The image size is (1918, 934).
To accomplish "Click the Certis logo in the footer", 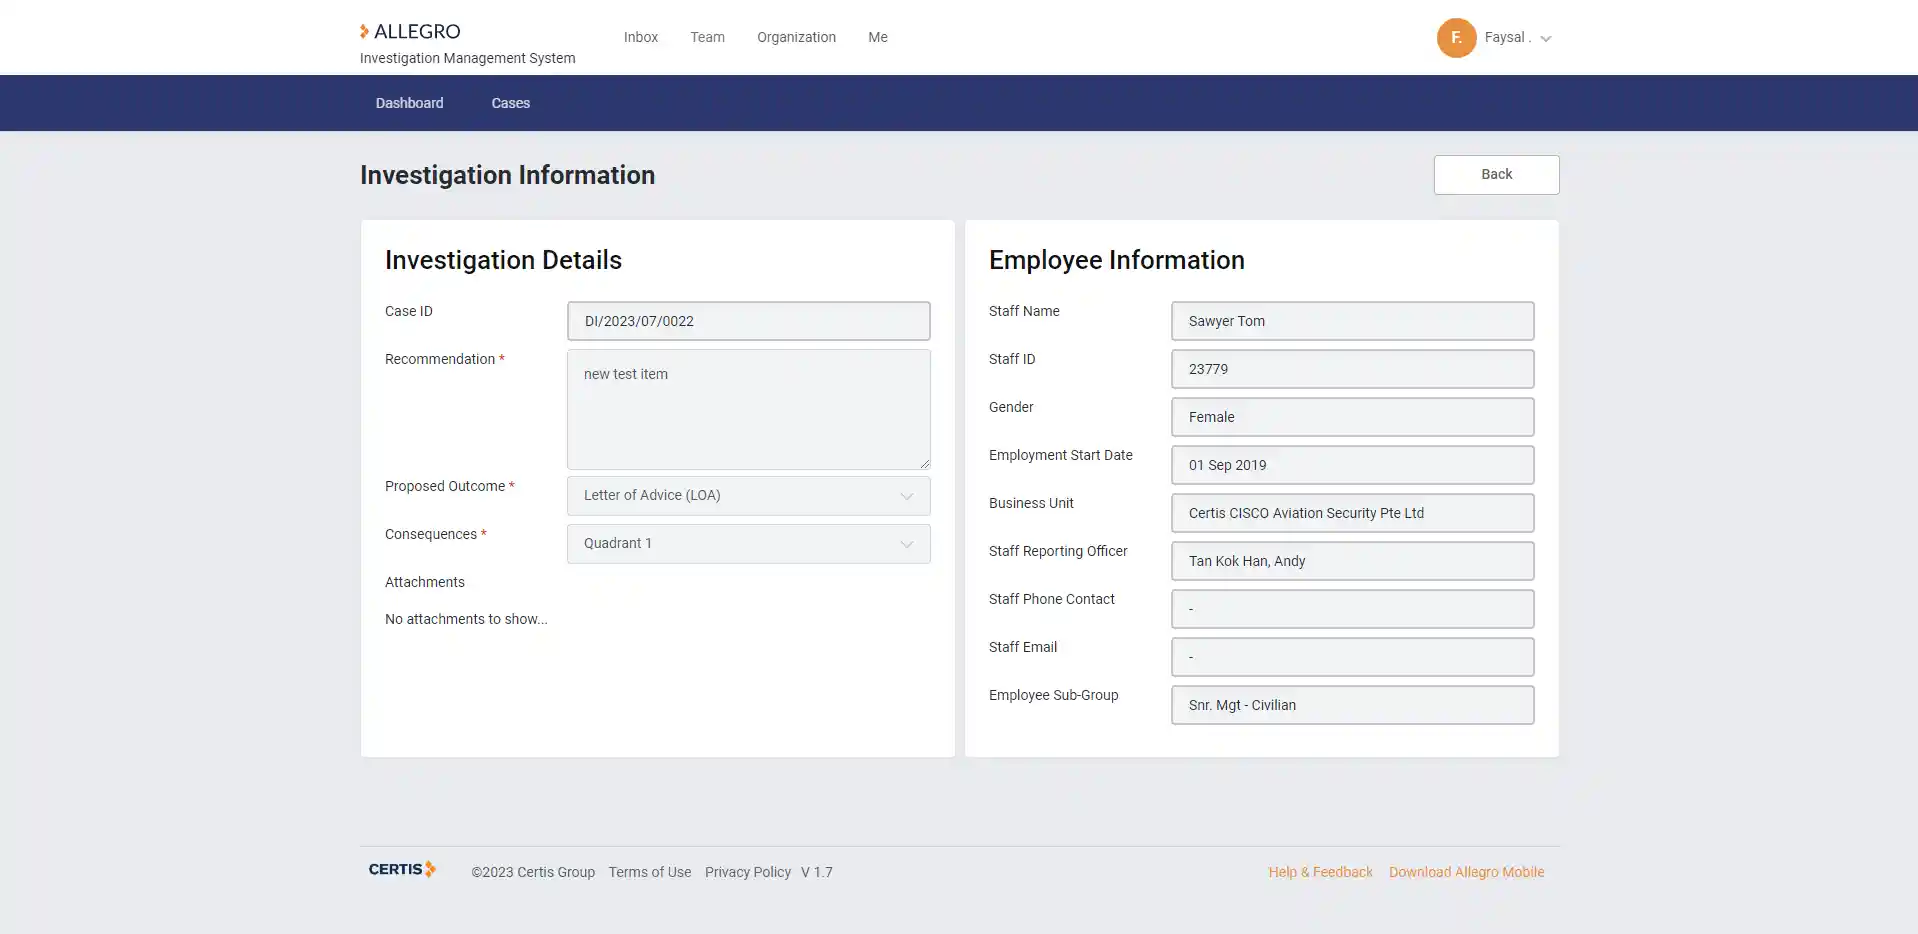I will pyautogui.click(x=402, y=869).
